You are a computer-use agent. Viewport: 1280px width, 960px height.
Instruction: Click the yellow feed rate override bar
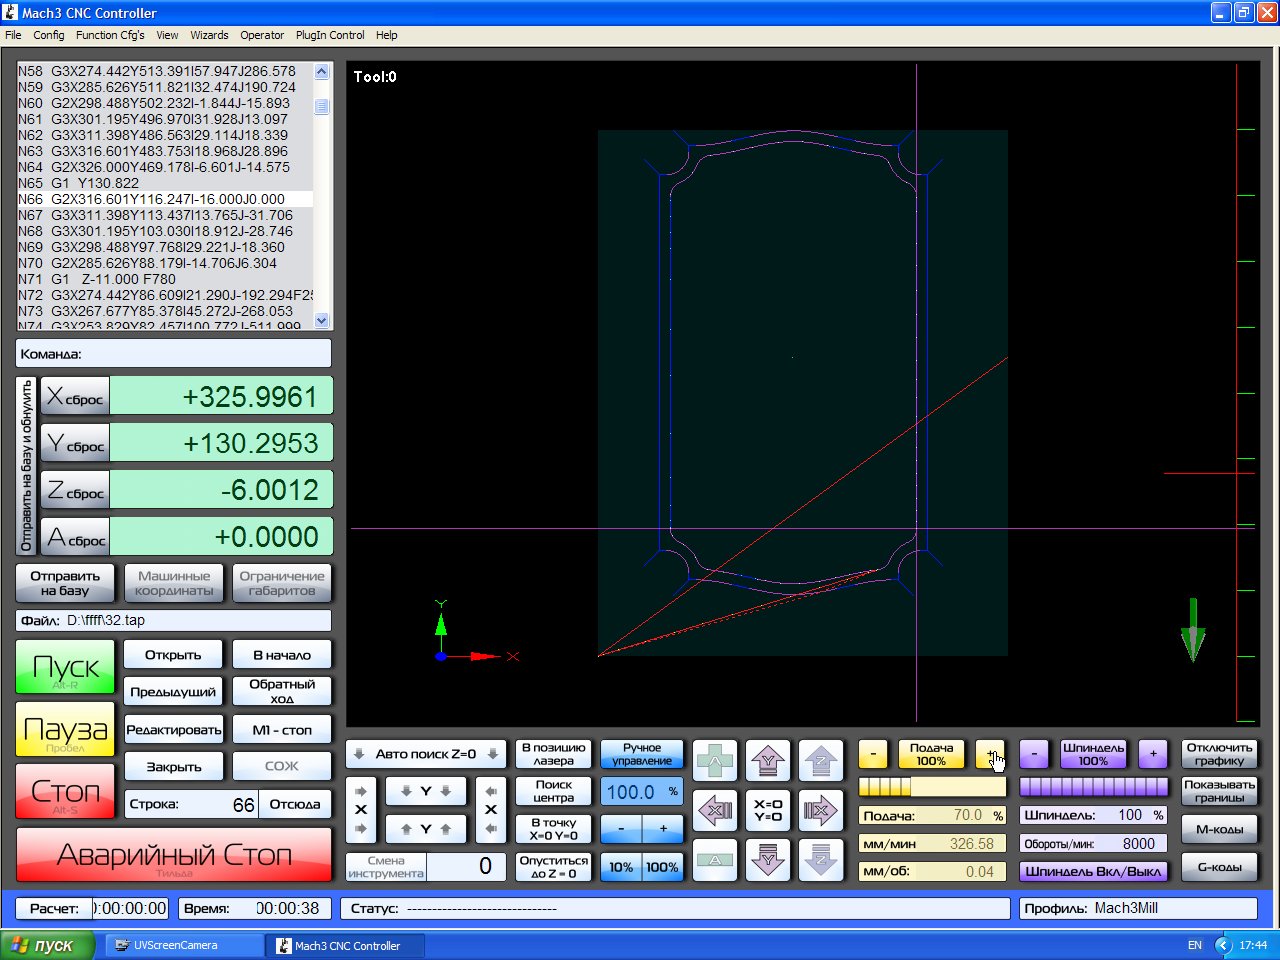coord(932,787)
